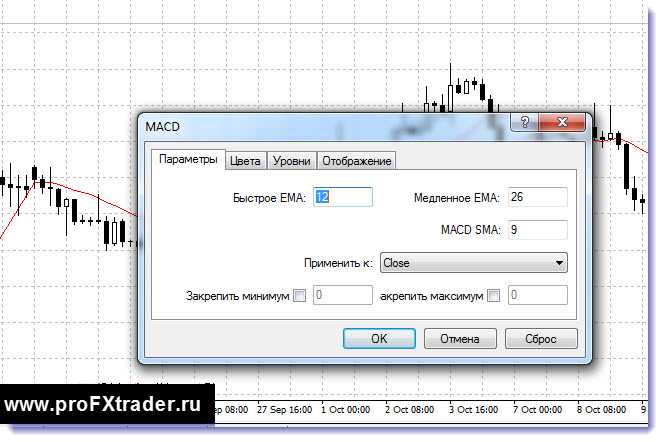This screenshot has height=442, width=663.
Task: Click the 27 Sep 16:00 time label
Action: [x=285, y=409]
